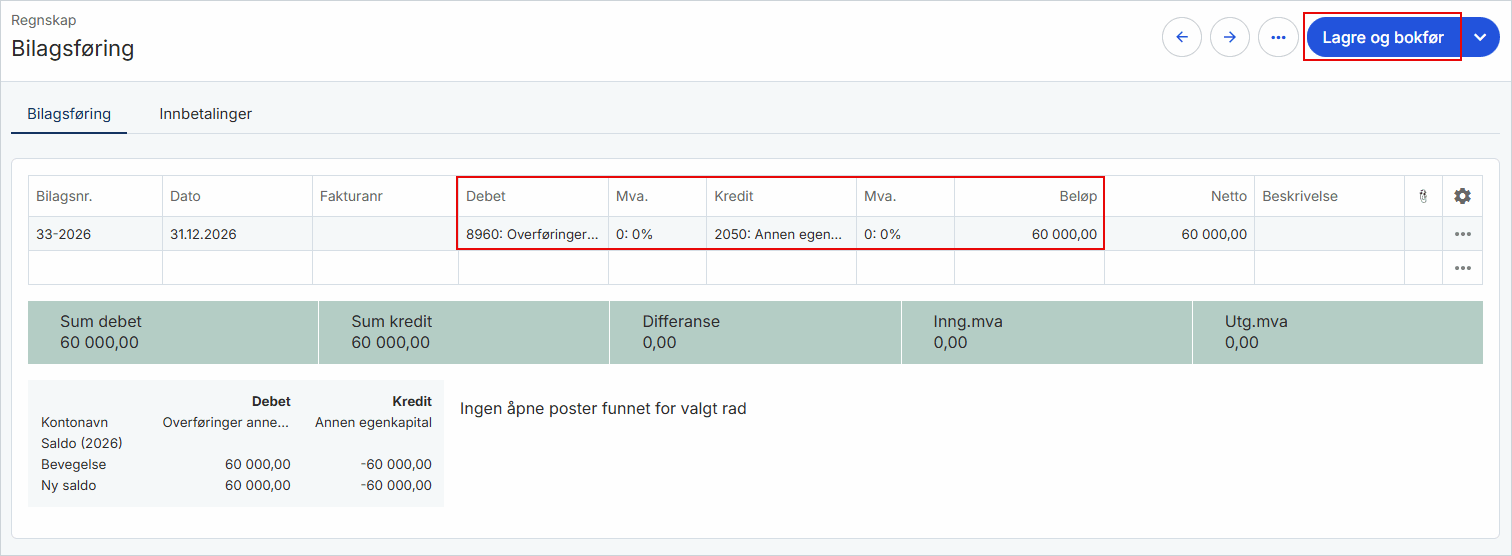Click the Lagre og bokfør button
The image size is (1512, 556).
coord(1383,37)
